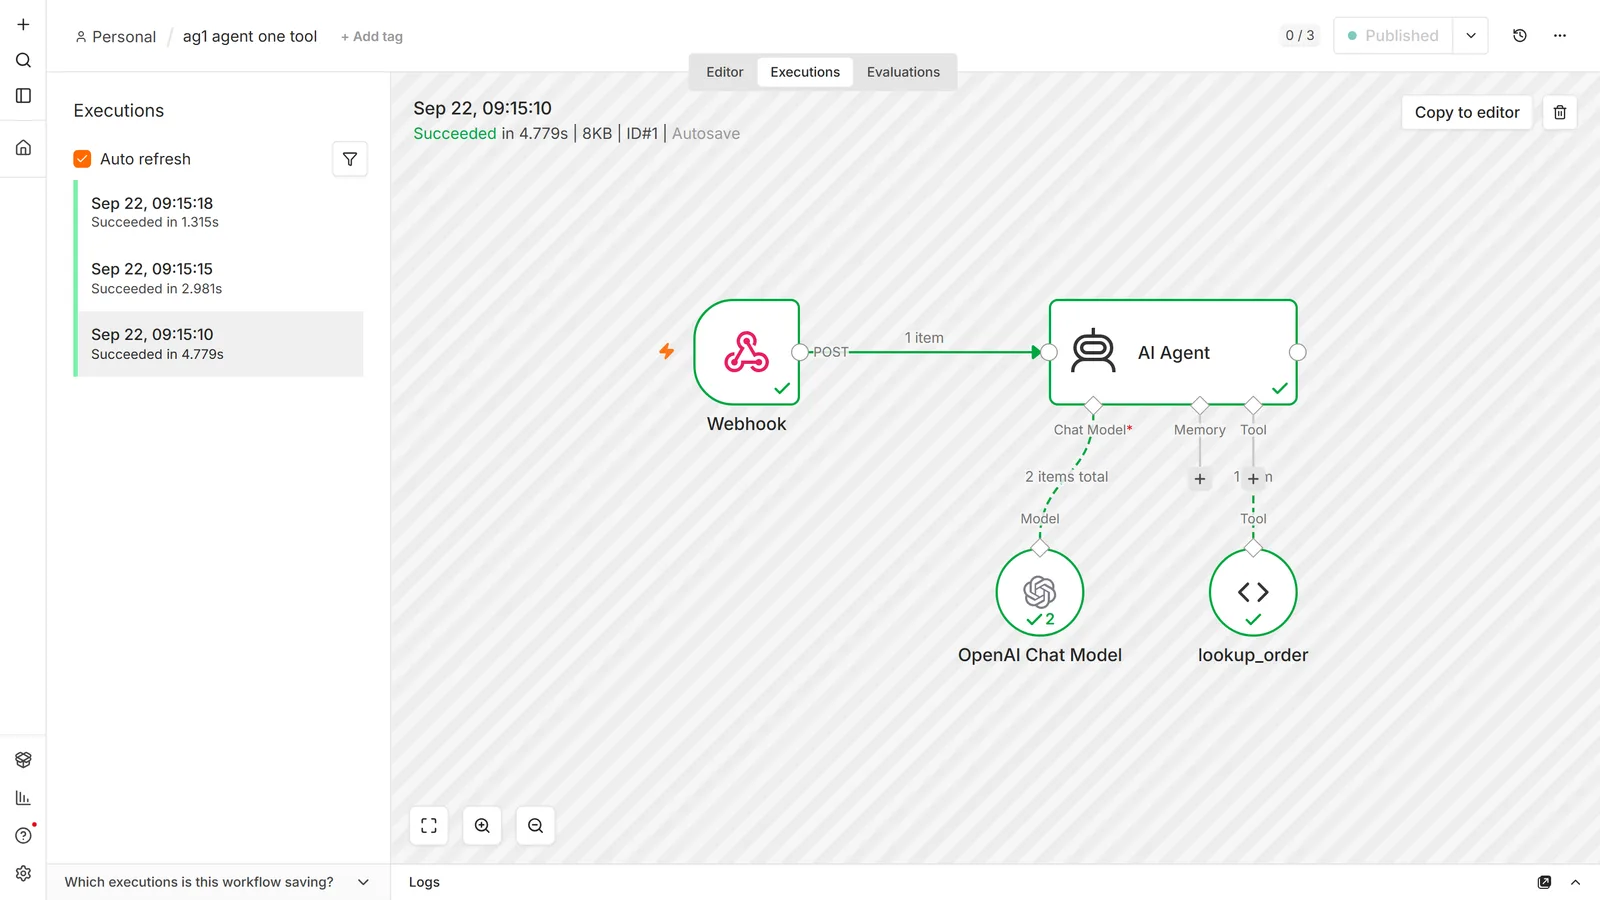Select the OpenAI Chat Model node

click(x=1040, y=592)
